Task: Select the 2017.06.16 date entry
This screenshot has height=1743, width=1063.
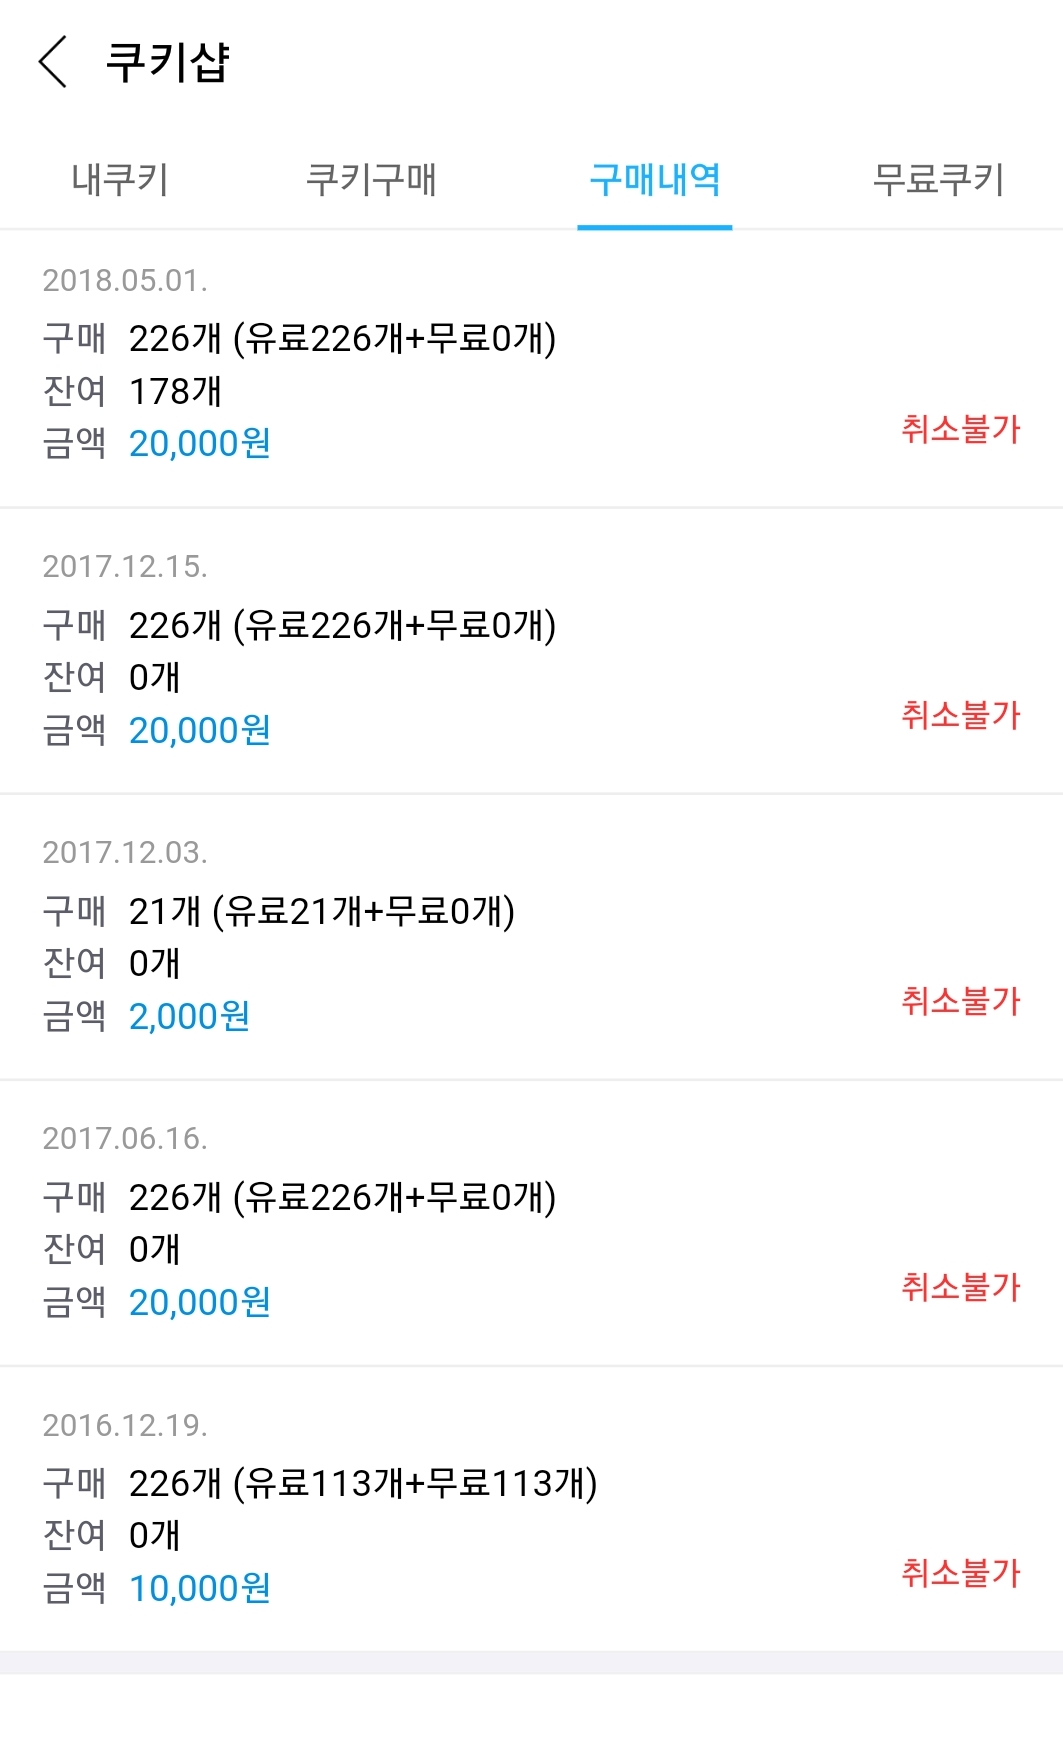Action: [125, 1139]
